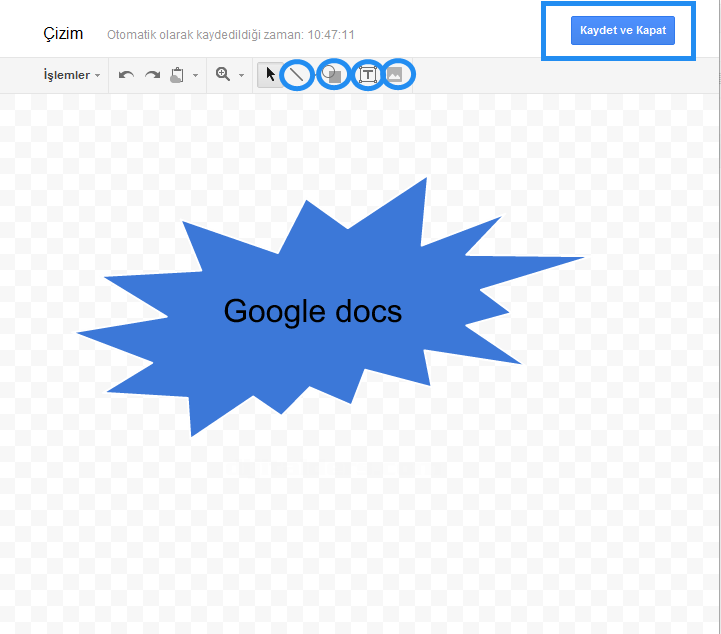Click the Çizim dialog title
The image size is (721, 634).
pos(63,34)
